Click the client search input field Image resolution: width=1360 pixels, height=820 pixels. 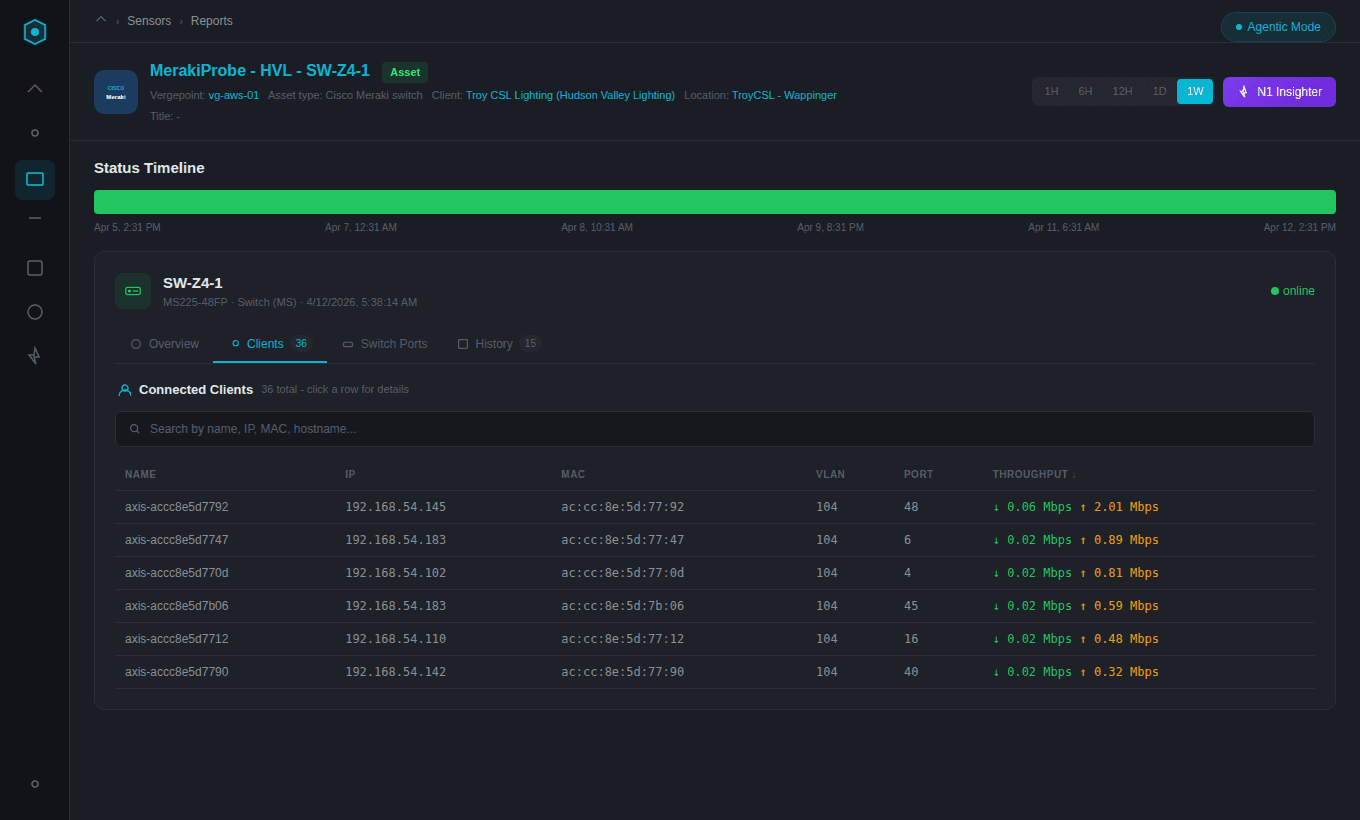(x=715, y=429)
